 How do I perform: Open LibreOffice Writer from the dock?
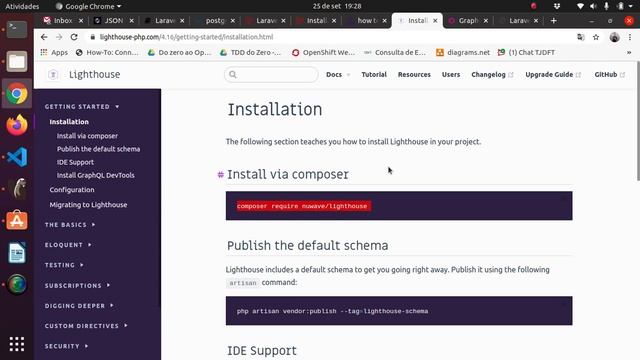click(17, 252)
